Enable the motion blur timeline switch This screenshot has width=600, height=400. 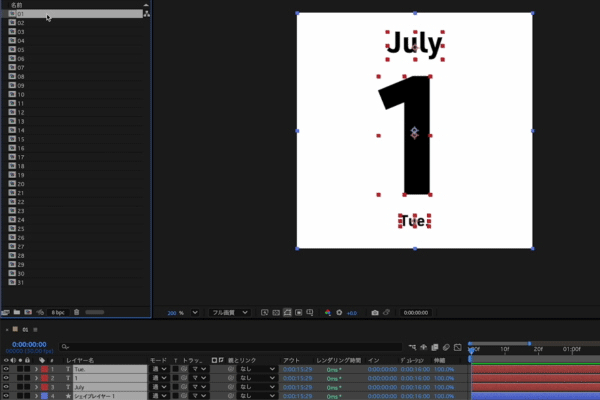click(x=446, y=348)
